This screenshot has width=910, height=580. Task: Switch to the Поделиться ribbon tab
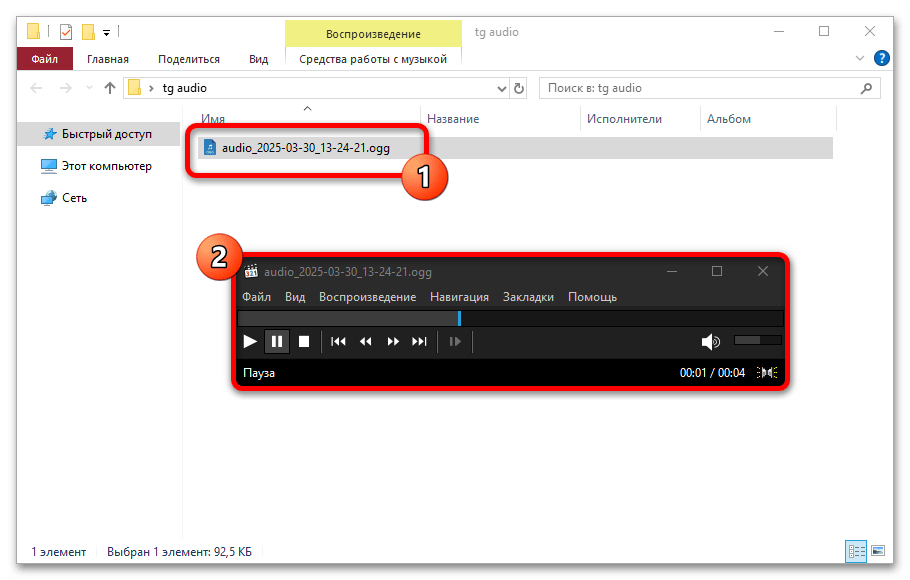pos(189,59)
